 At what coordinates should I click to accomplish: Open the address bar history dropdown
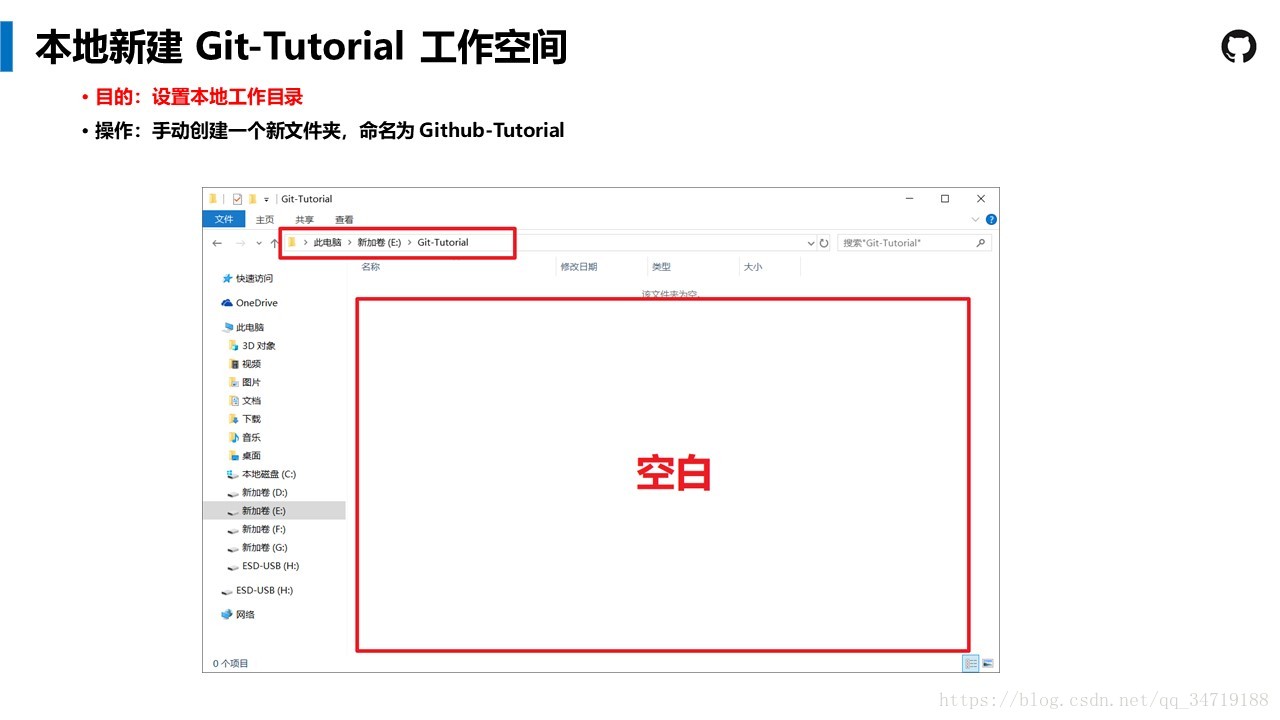point(811,243)
